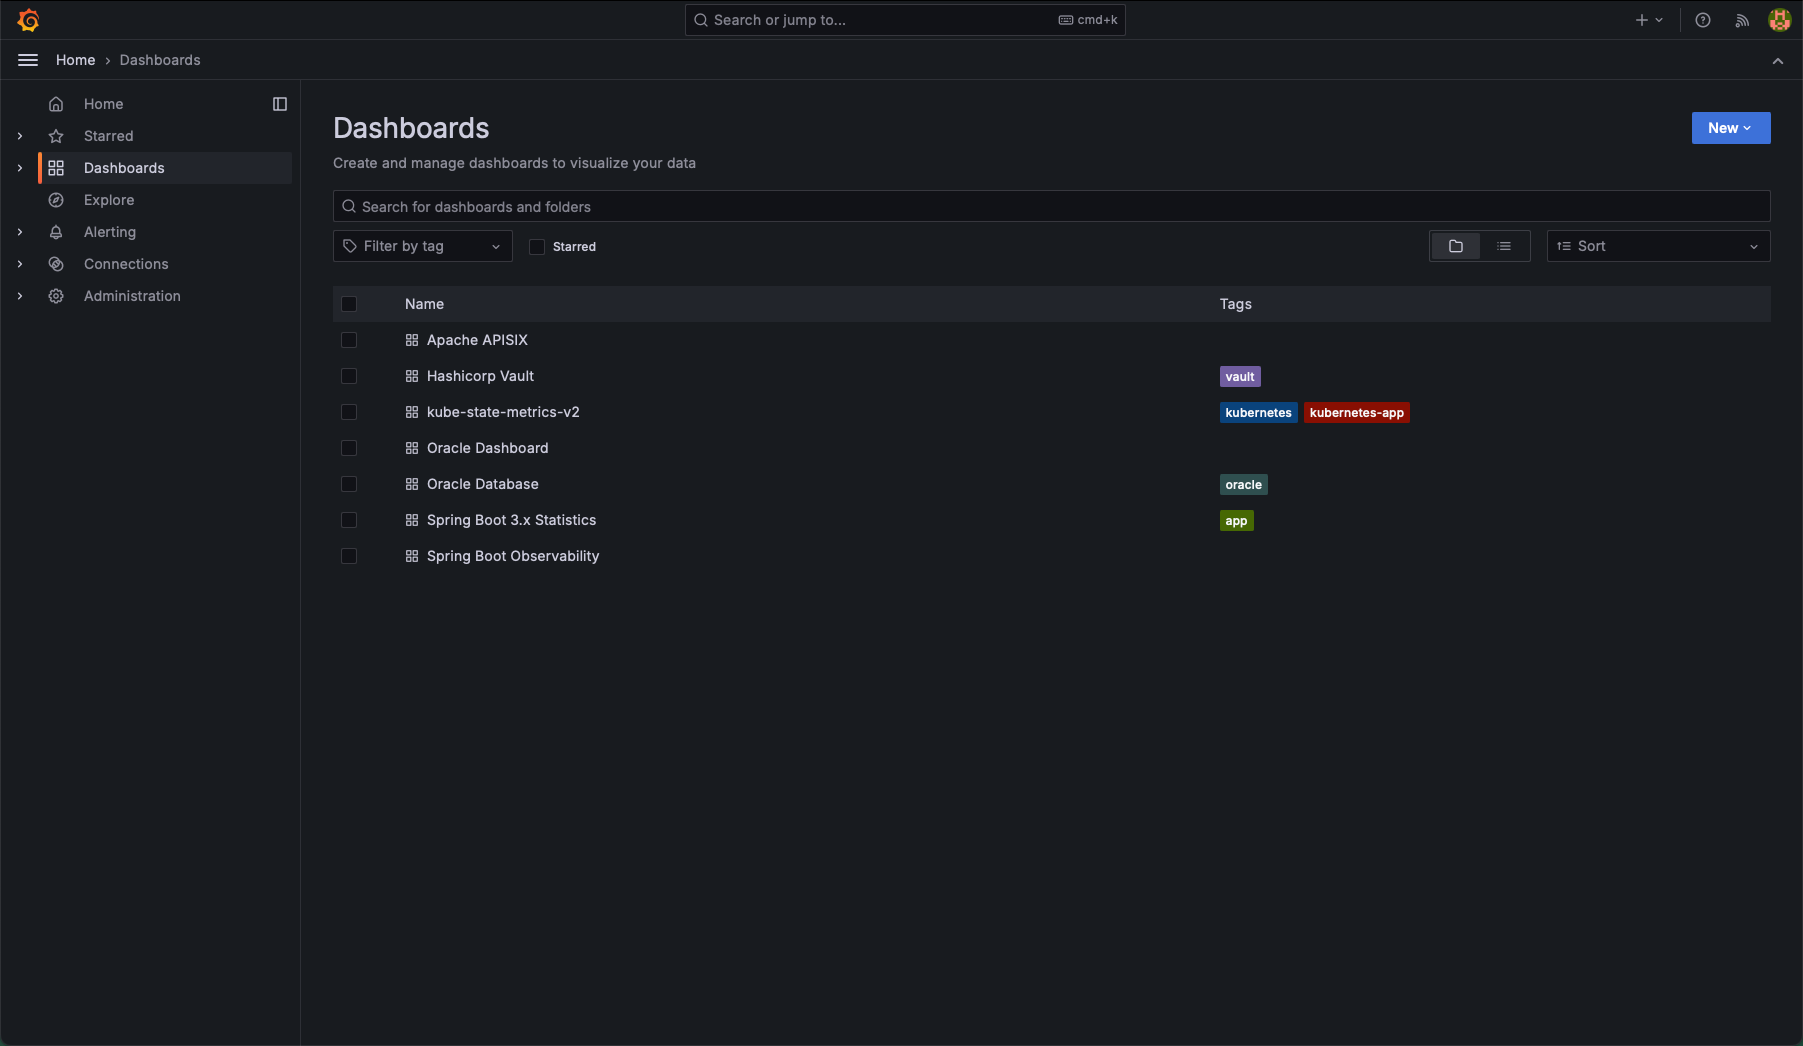Check the kube-state-metrics-v2 row checkbox
1803x1046 pixels.
[349, 412]
